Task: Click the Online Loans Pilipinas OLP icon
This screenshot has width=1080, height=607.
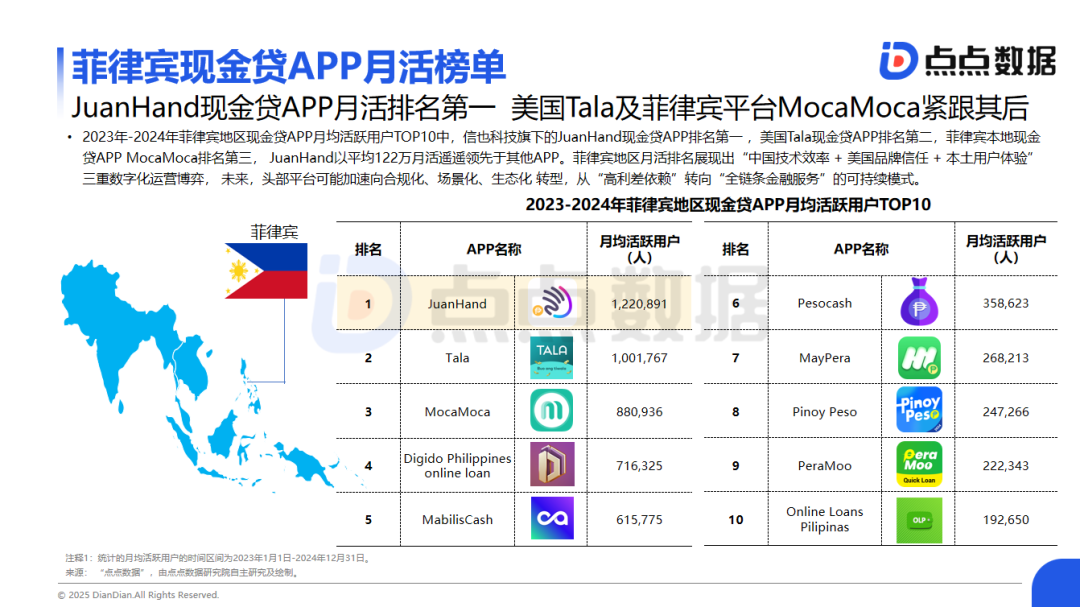Action: [x=920, y=519]
